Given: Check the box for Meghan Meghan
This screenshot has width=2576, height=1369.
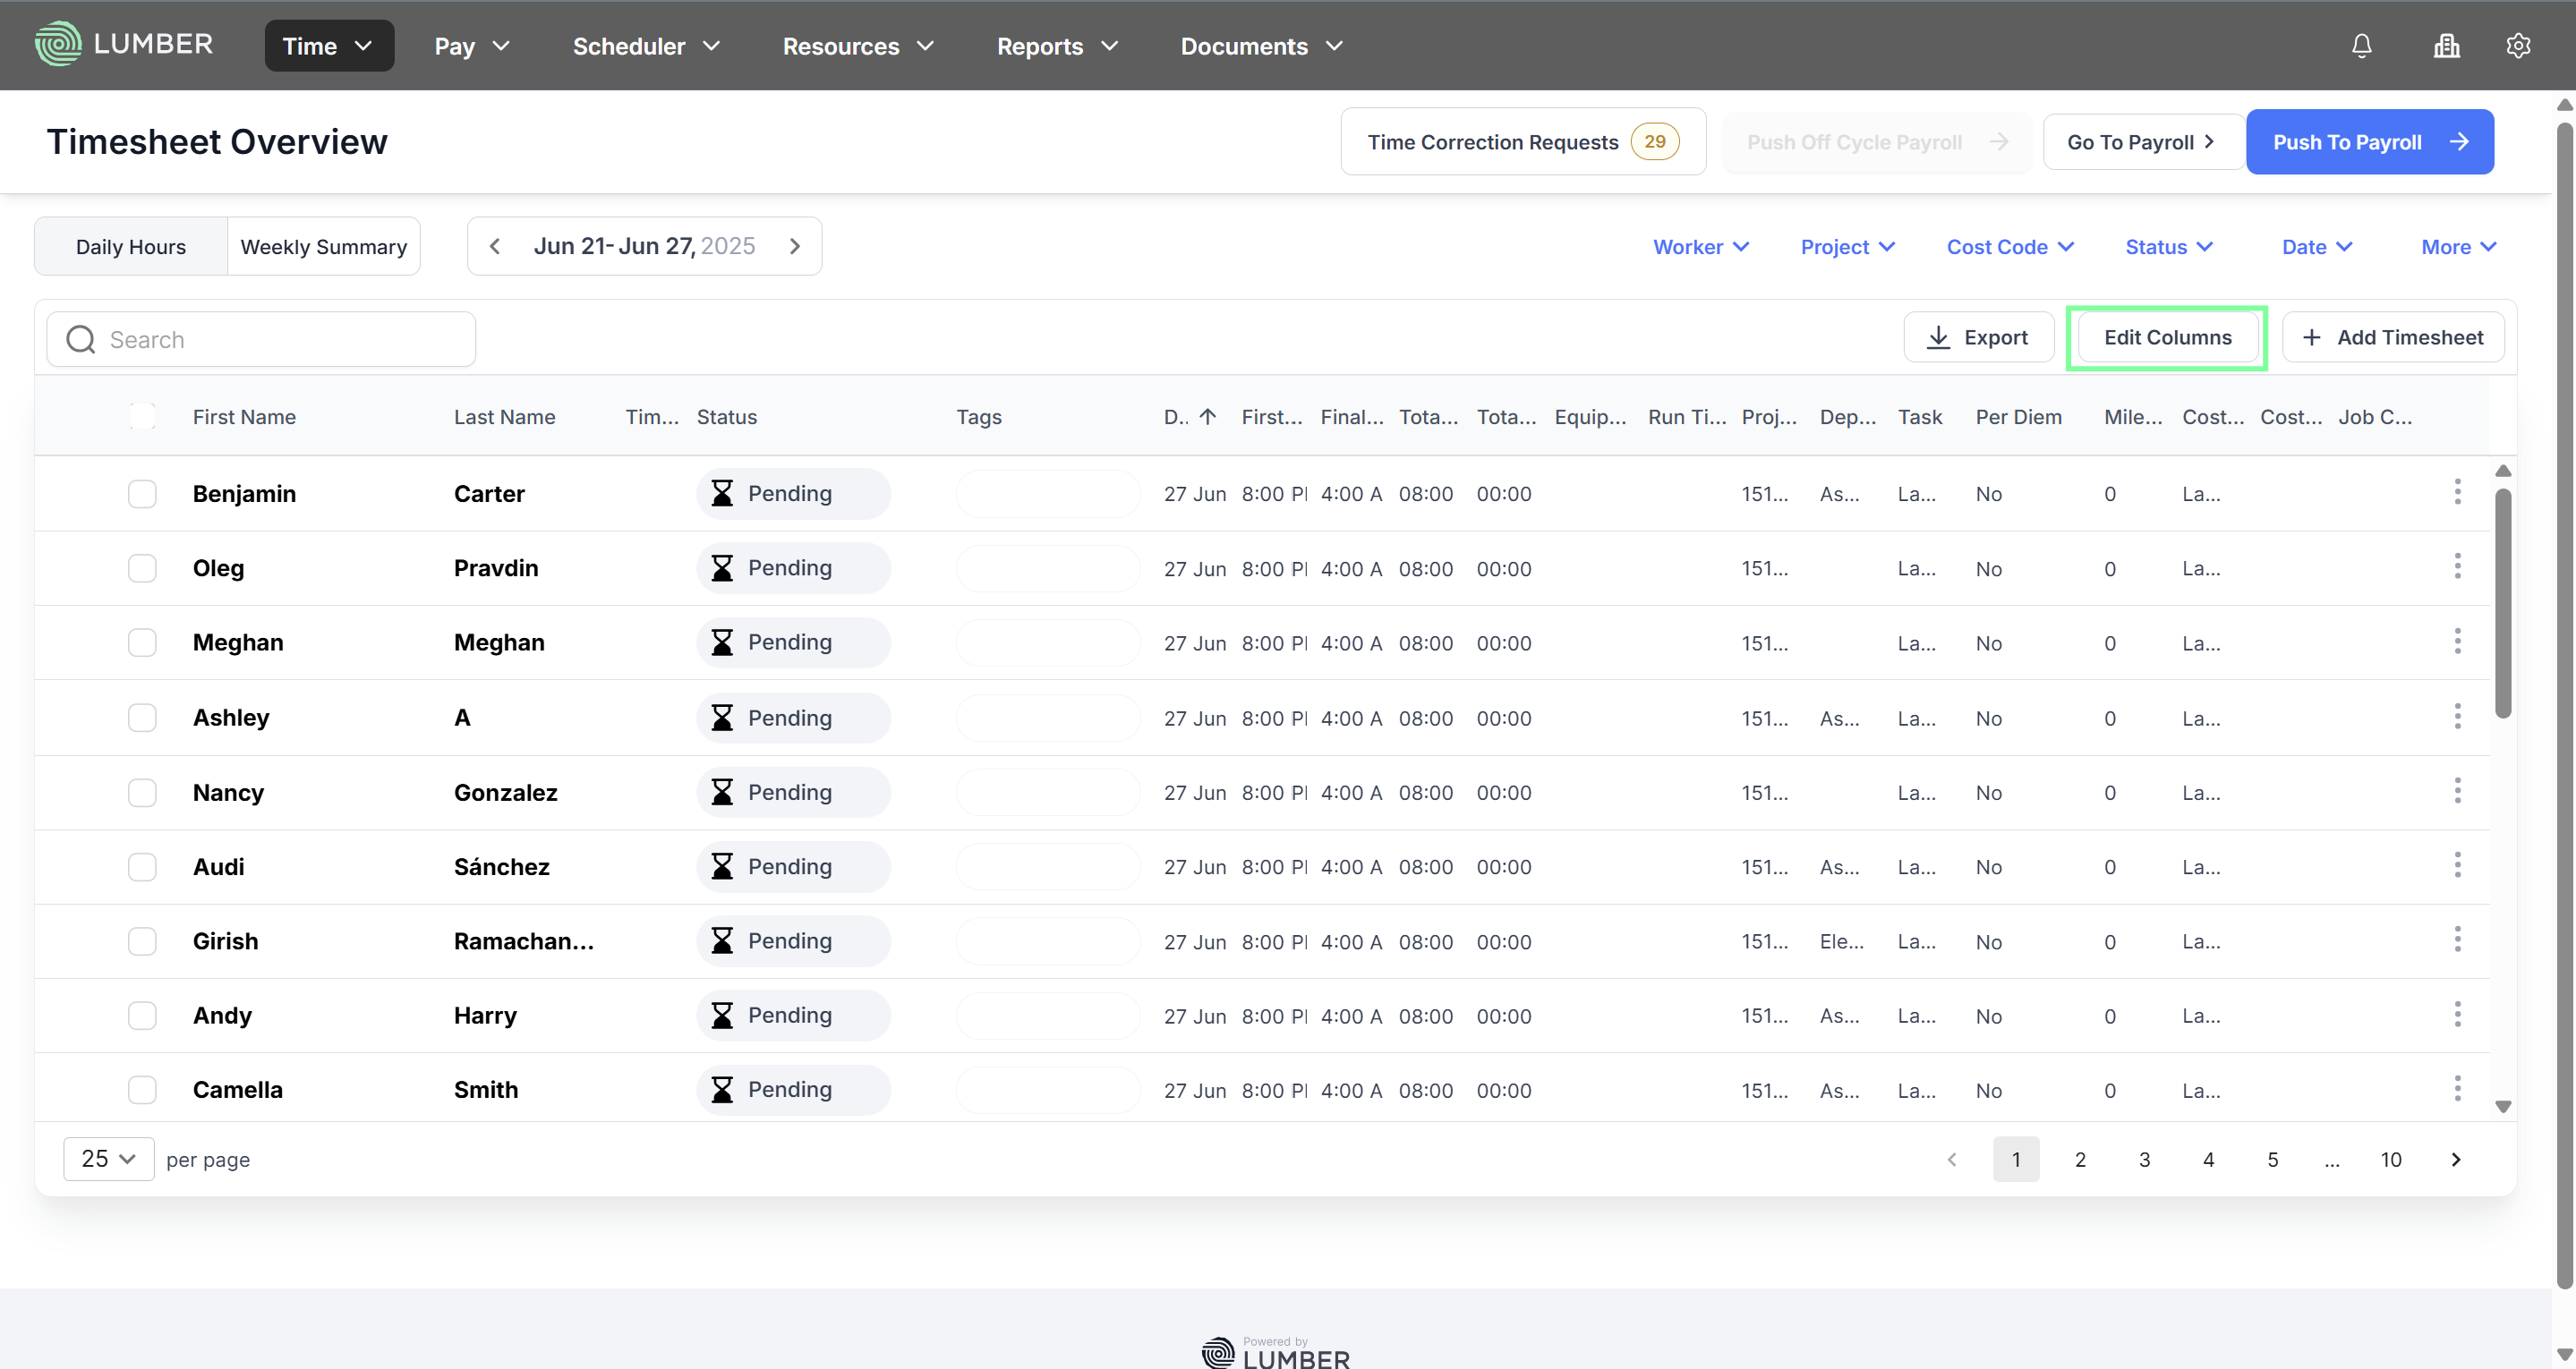Looking at the screenshot, I should coord(143,642).
